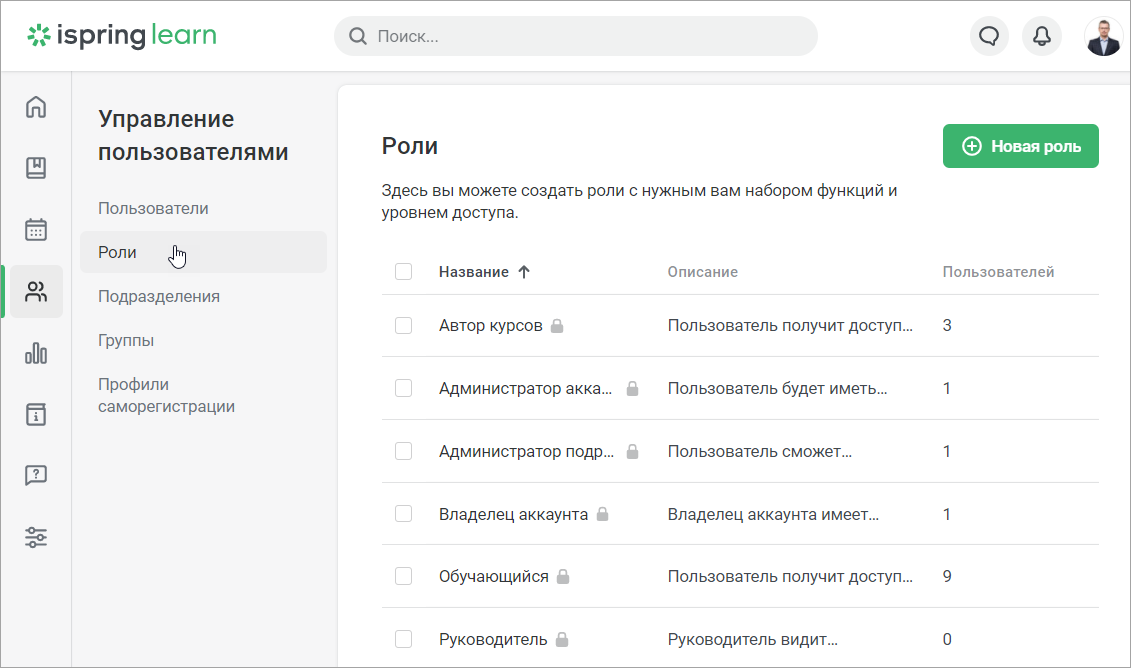Open the messages chat bubble icon

click(989, 36)
